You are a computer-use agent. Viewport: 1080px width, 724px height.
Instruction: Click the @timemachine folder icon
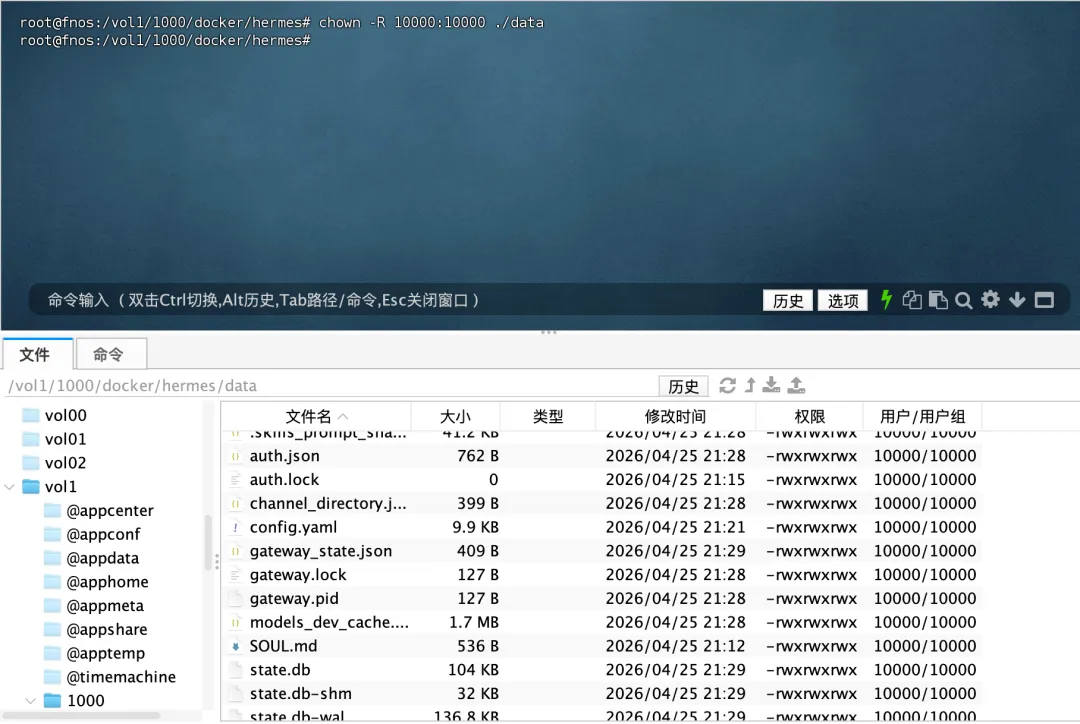[52, 677]
